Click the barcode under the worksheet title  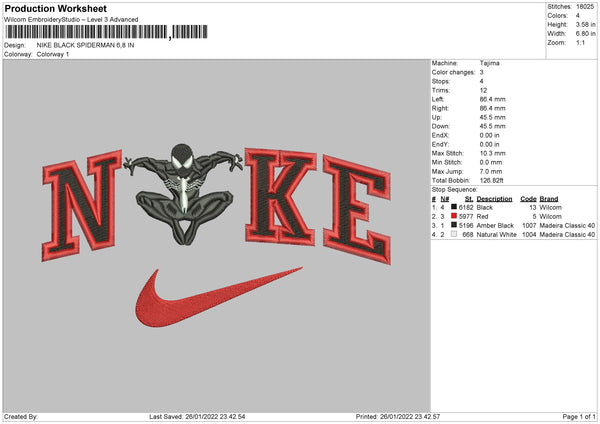(106, 32)
